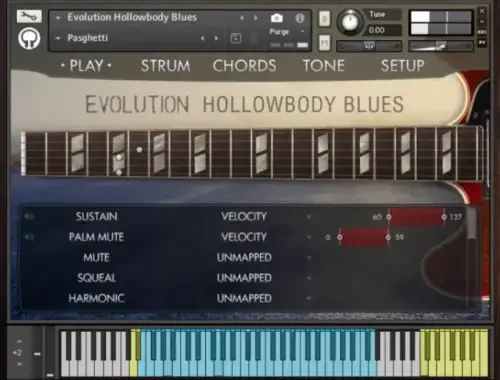Click PALM MUTE range upper handle at 59
The width and height of the screenshot is (500, 380).
click(388, 237)
